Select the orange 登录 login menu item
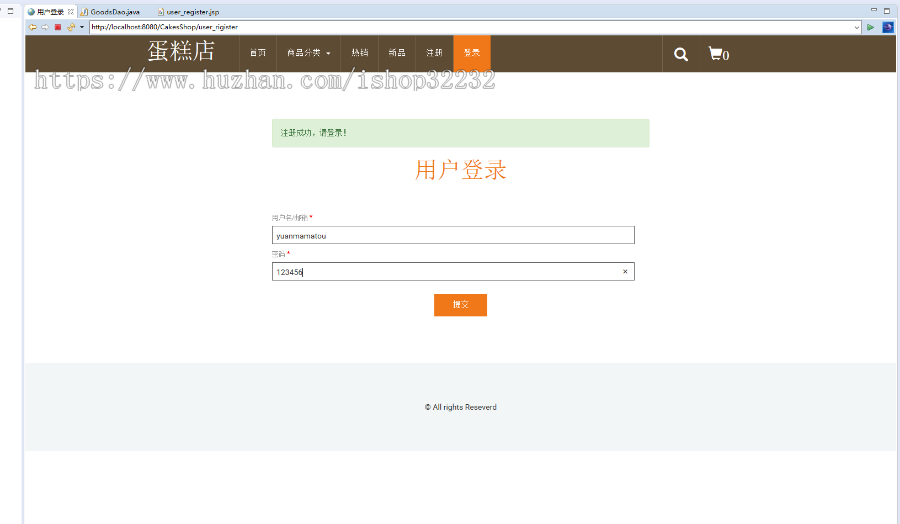The image size is (900, 524). (472, 53)
